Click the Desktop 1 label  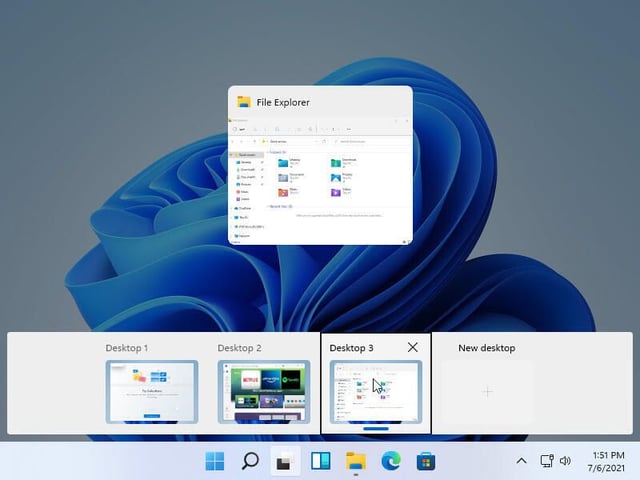[x=127, y=348]
